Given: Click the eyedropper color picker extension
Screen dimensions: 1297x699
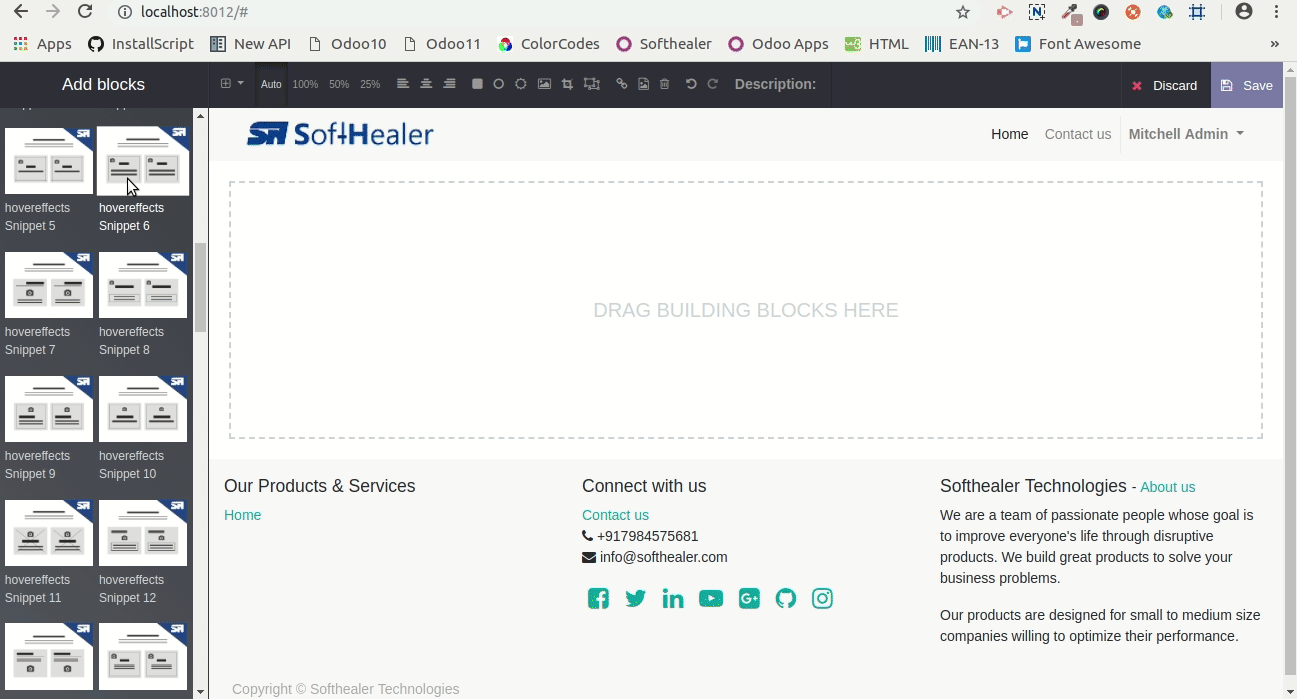Looking at the screenshot, I should coord(1070,12).
